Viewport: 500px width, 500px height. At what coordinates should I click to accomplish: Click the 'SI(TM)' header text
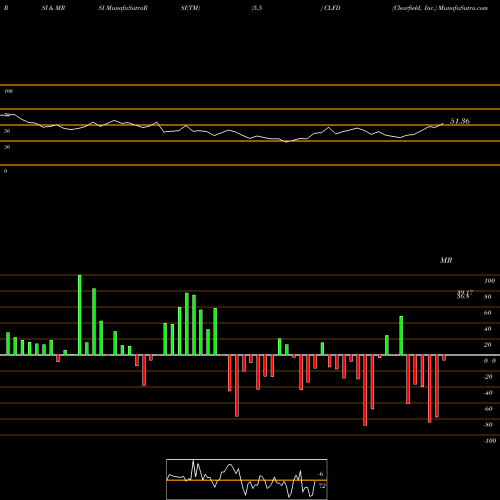[x=190, y=8]
